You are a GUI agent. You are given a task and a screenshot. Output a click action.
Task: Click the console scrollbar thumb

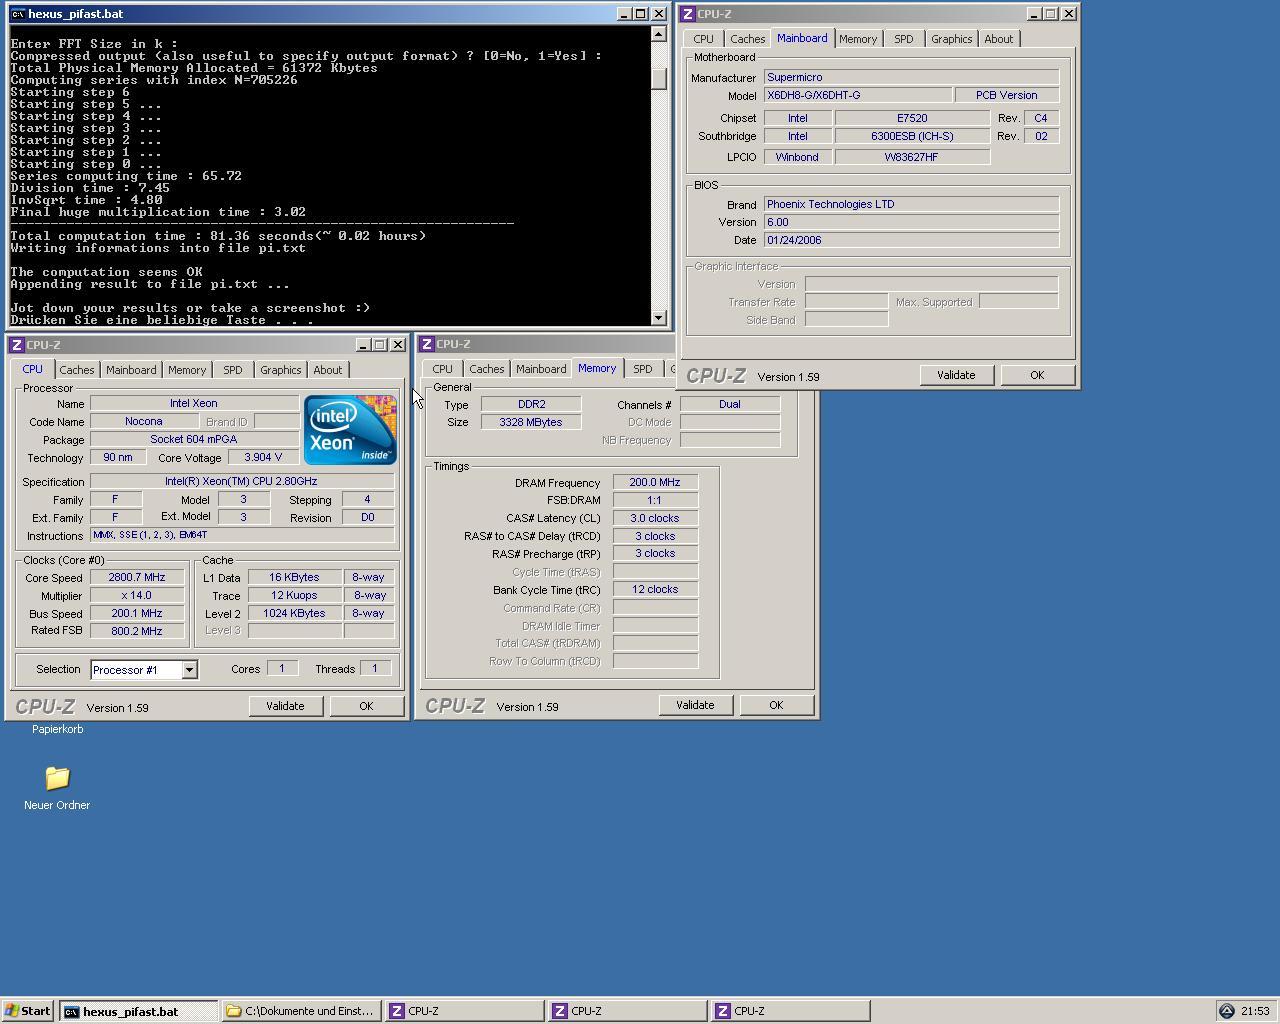tap(658, 78)
